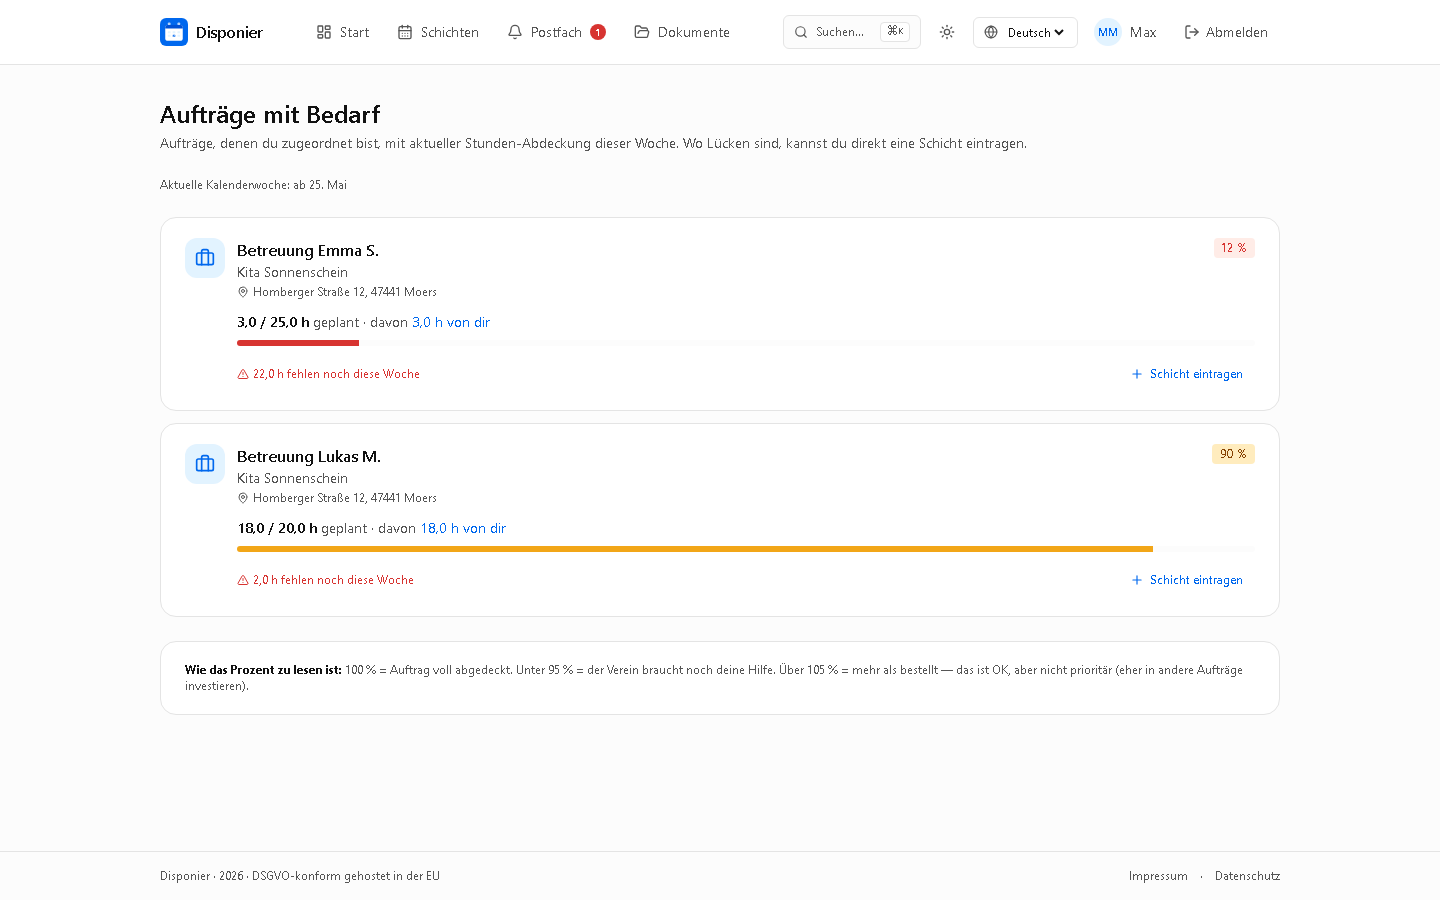The height and width of the screenshot is (900, 1440).
Task: Click the 12 % coverage badge
Action: (x=1234, y=248)
